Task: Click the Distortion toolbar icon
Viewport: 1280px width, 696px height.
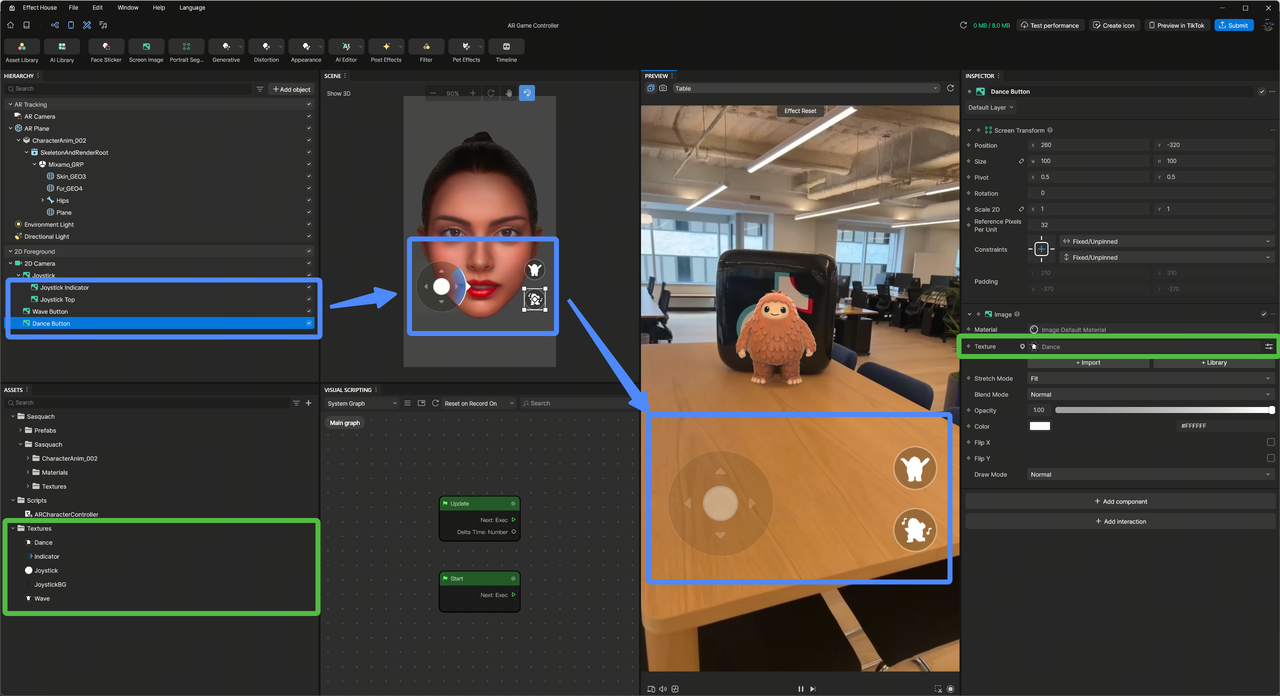Action: point(266,47)
